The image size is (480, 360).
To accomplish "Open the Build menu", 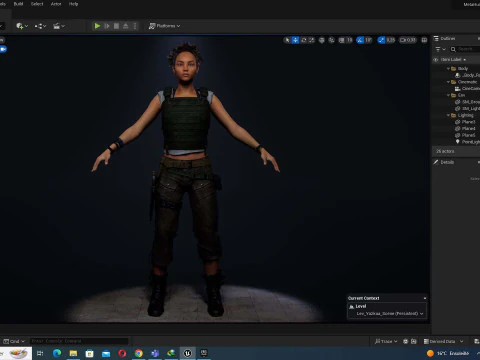I will click(18, 4).
